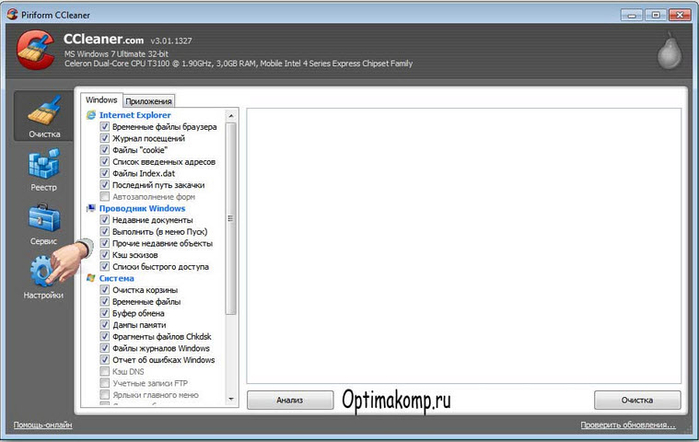
Task: Maximize the Piriform CCleaner window
Action: click(x=656, y=15)
